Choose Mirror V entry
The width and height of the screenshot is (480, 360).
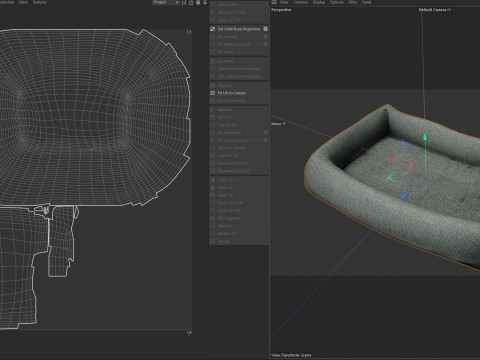239,117
